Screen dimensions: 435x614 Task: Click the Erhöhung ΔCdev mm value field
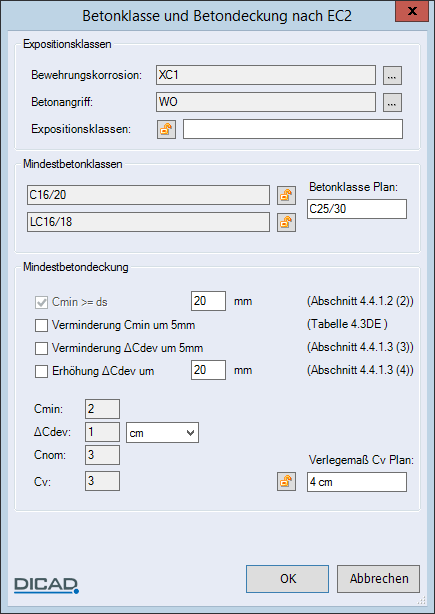tap(208, 370)
